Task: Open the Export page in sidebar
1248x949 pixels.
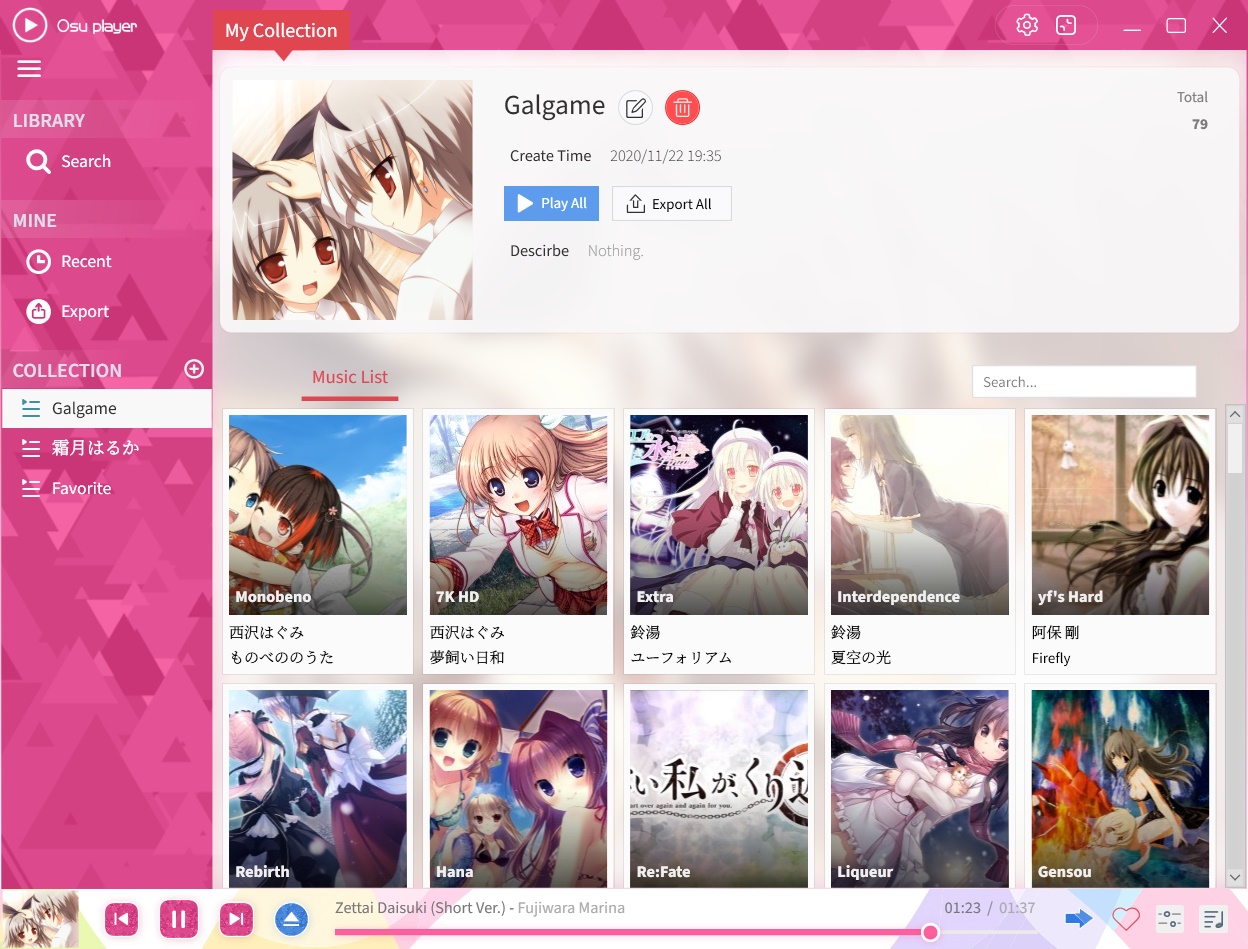Action: click(x=106, y=311)
